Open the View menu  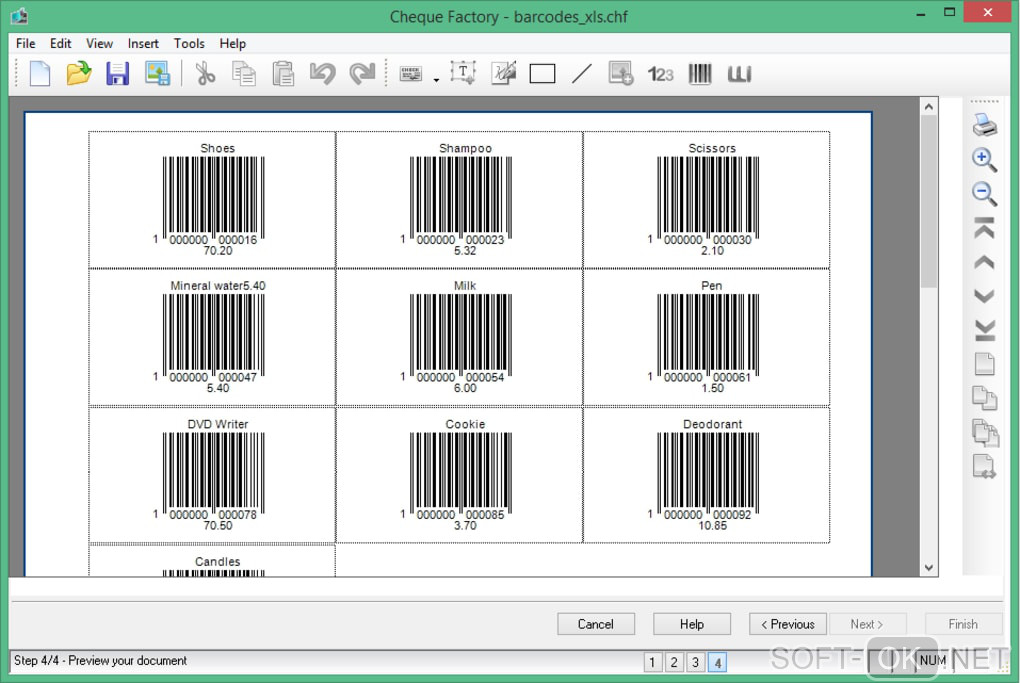click(x=100, y=44)
